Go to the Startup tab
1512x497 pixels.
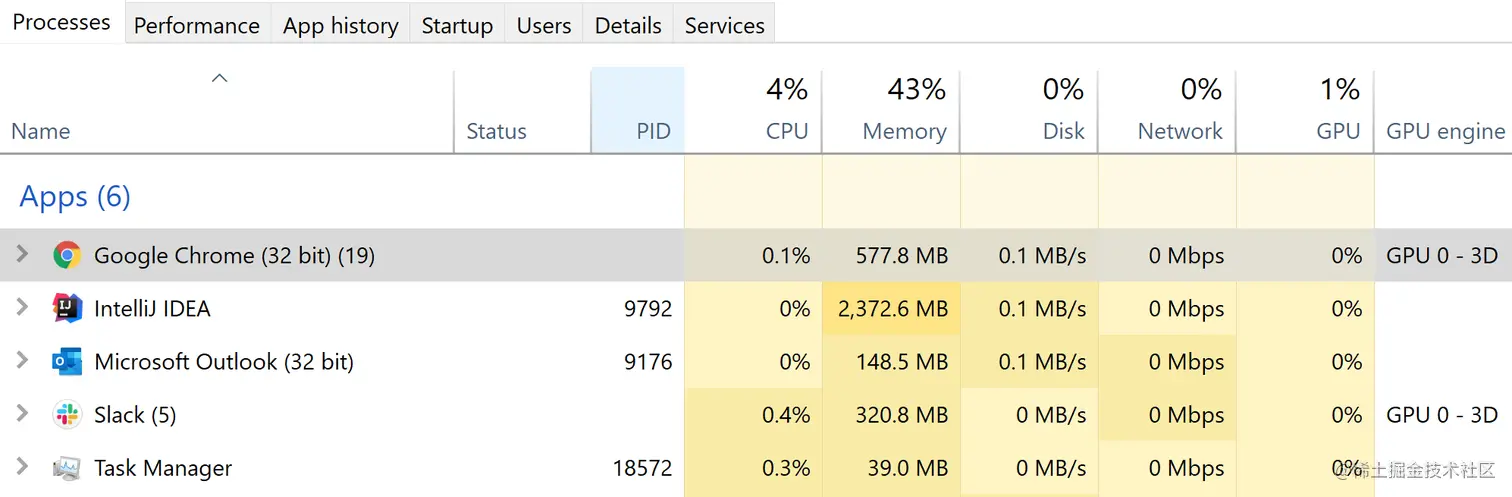(x=457, y=25)
